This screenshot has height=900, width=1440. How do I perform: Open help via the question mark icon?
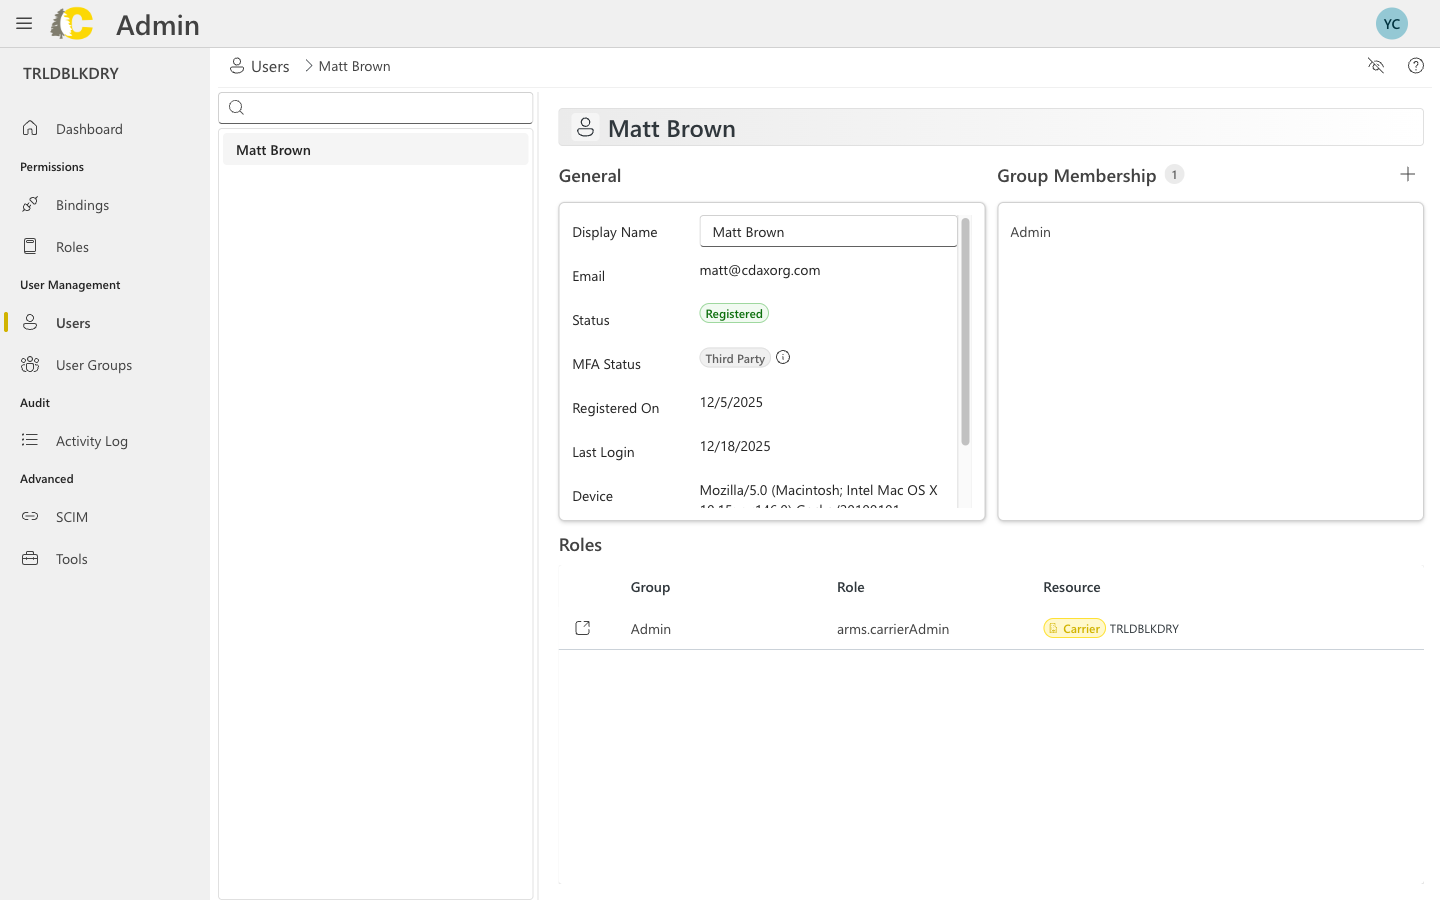point(1415,65)
